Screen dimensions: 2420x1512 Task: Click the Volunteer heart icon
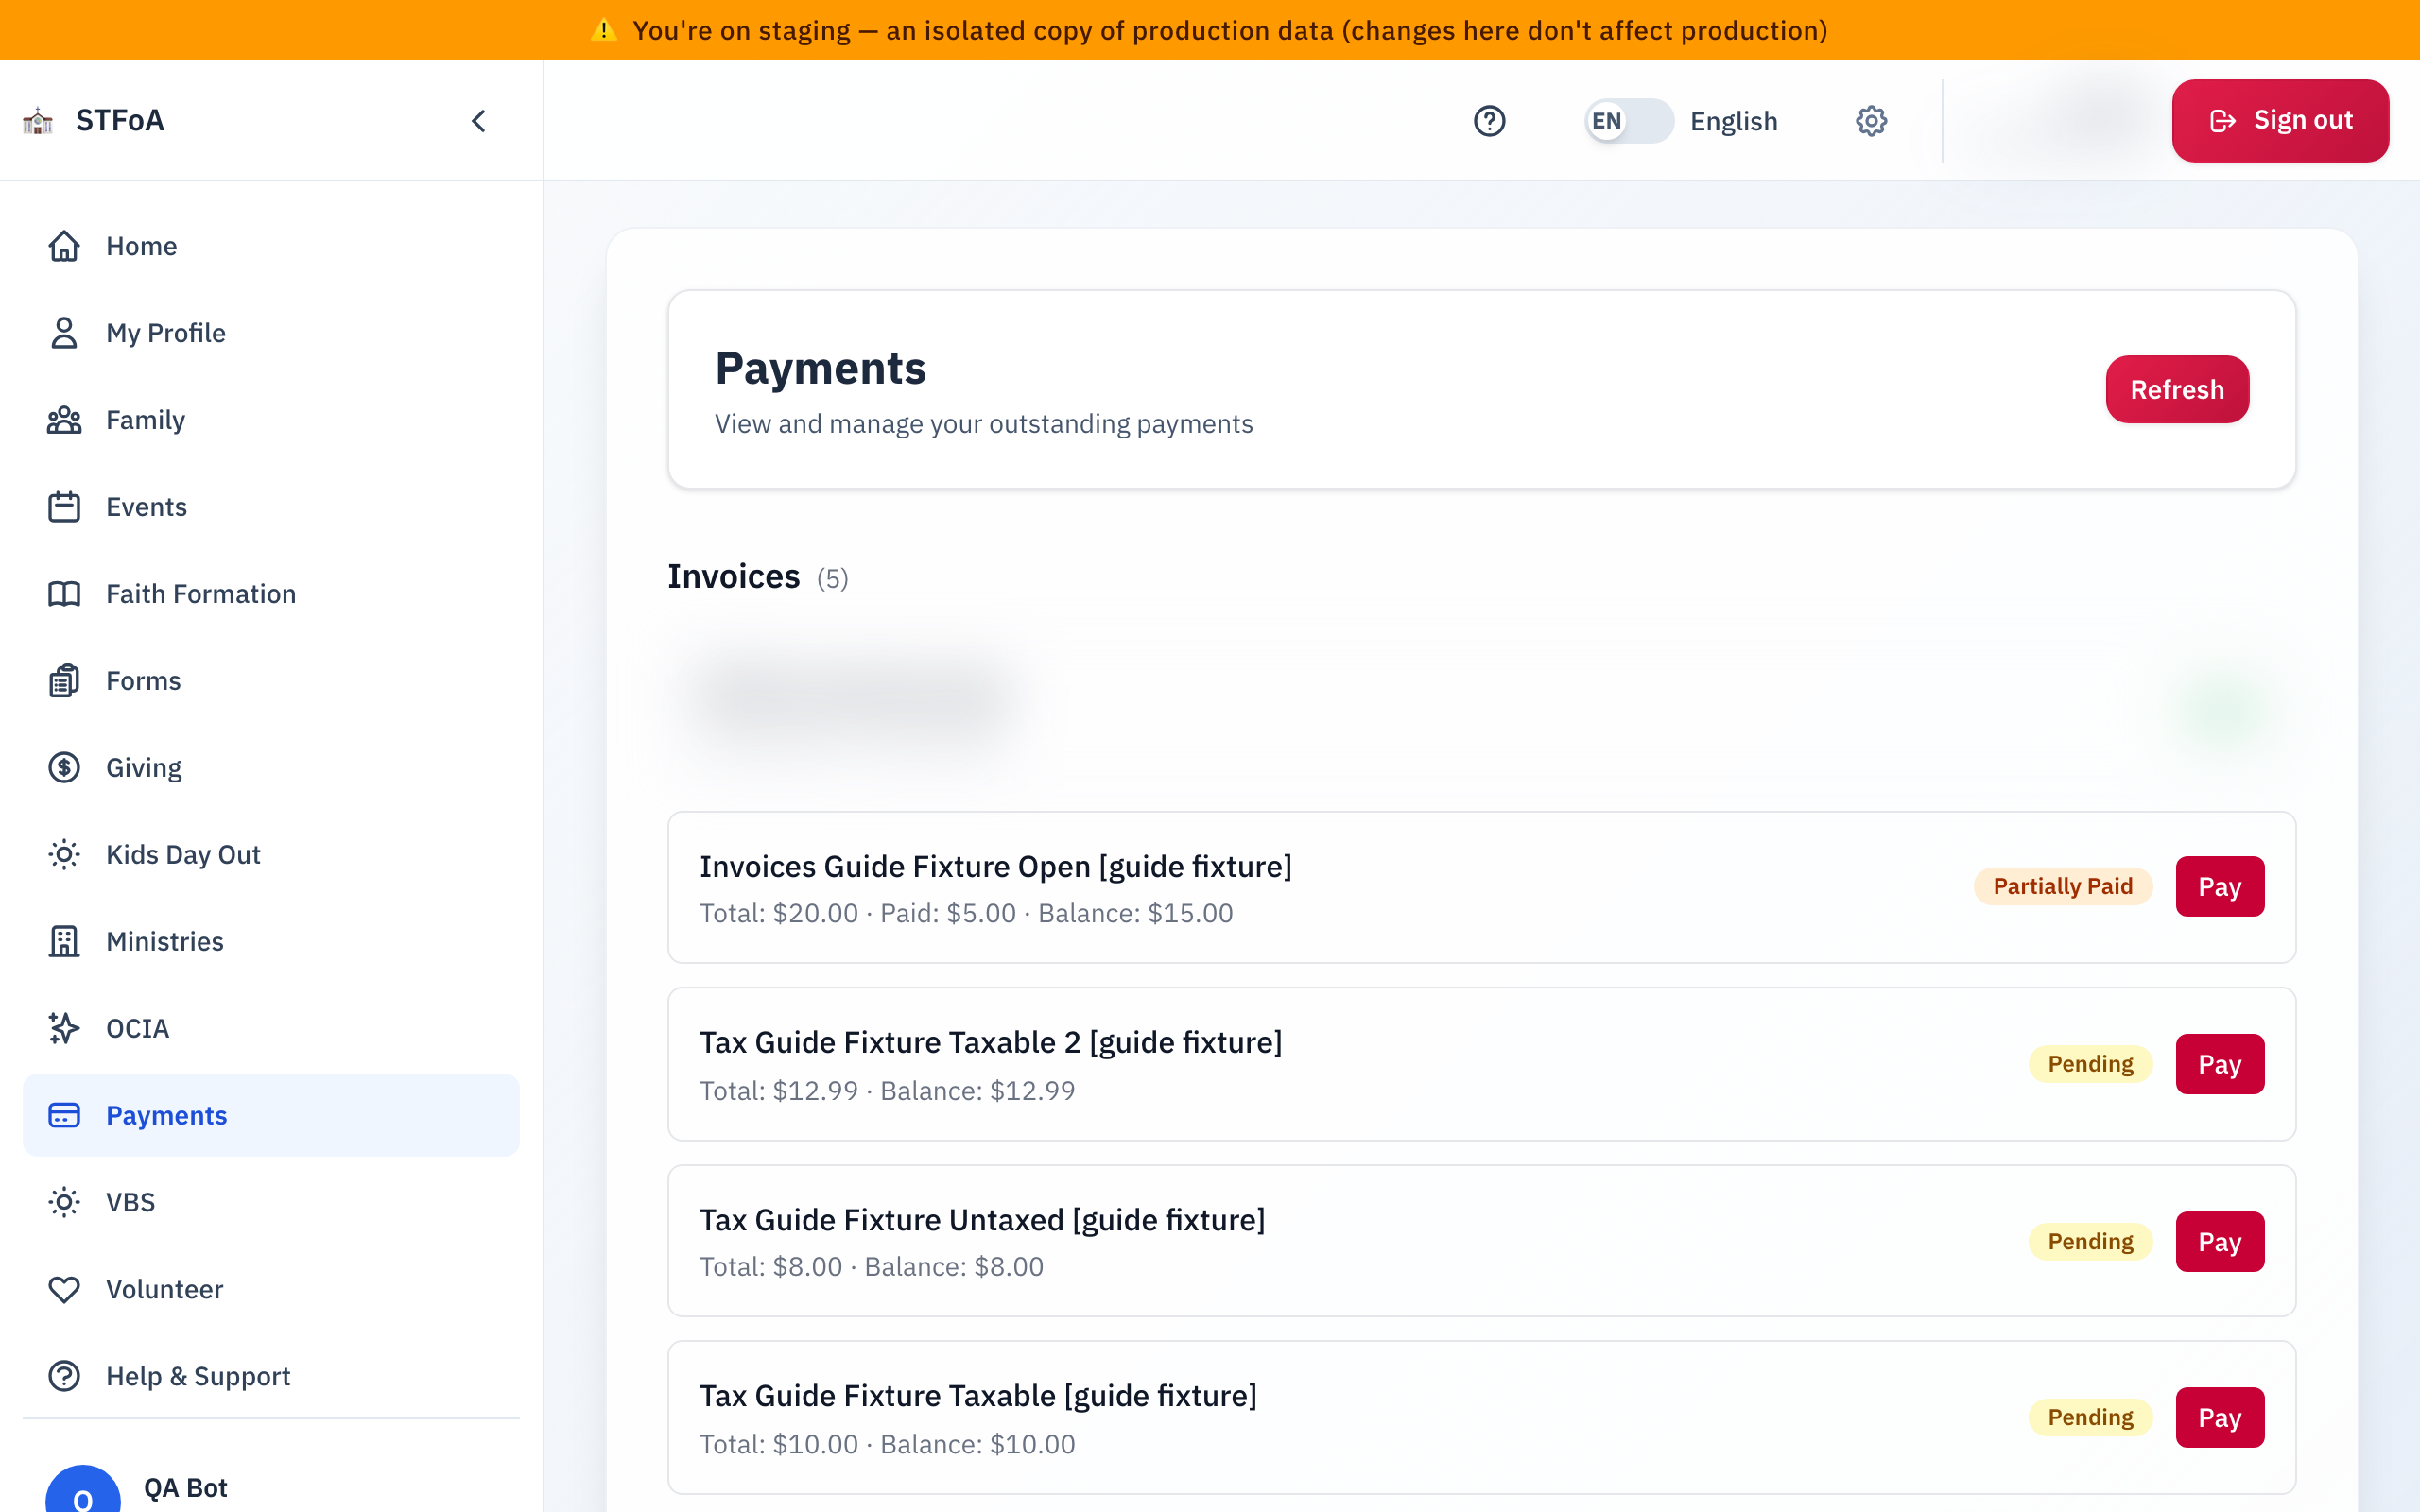pyautogui.click(x=64, y=1289)
